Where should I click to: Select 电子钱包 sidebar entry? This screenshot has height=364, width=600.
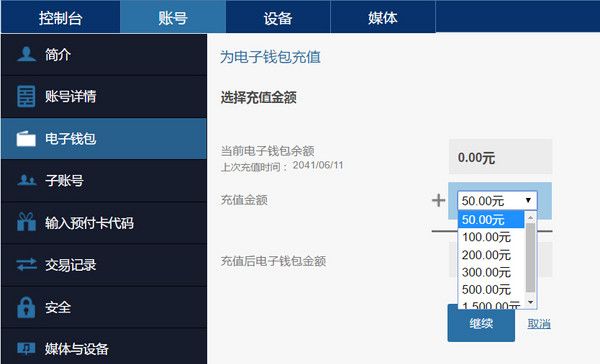click(104, 139)
